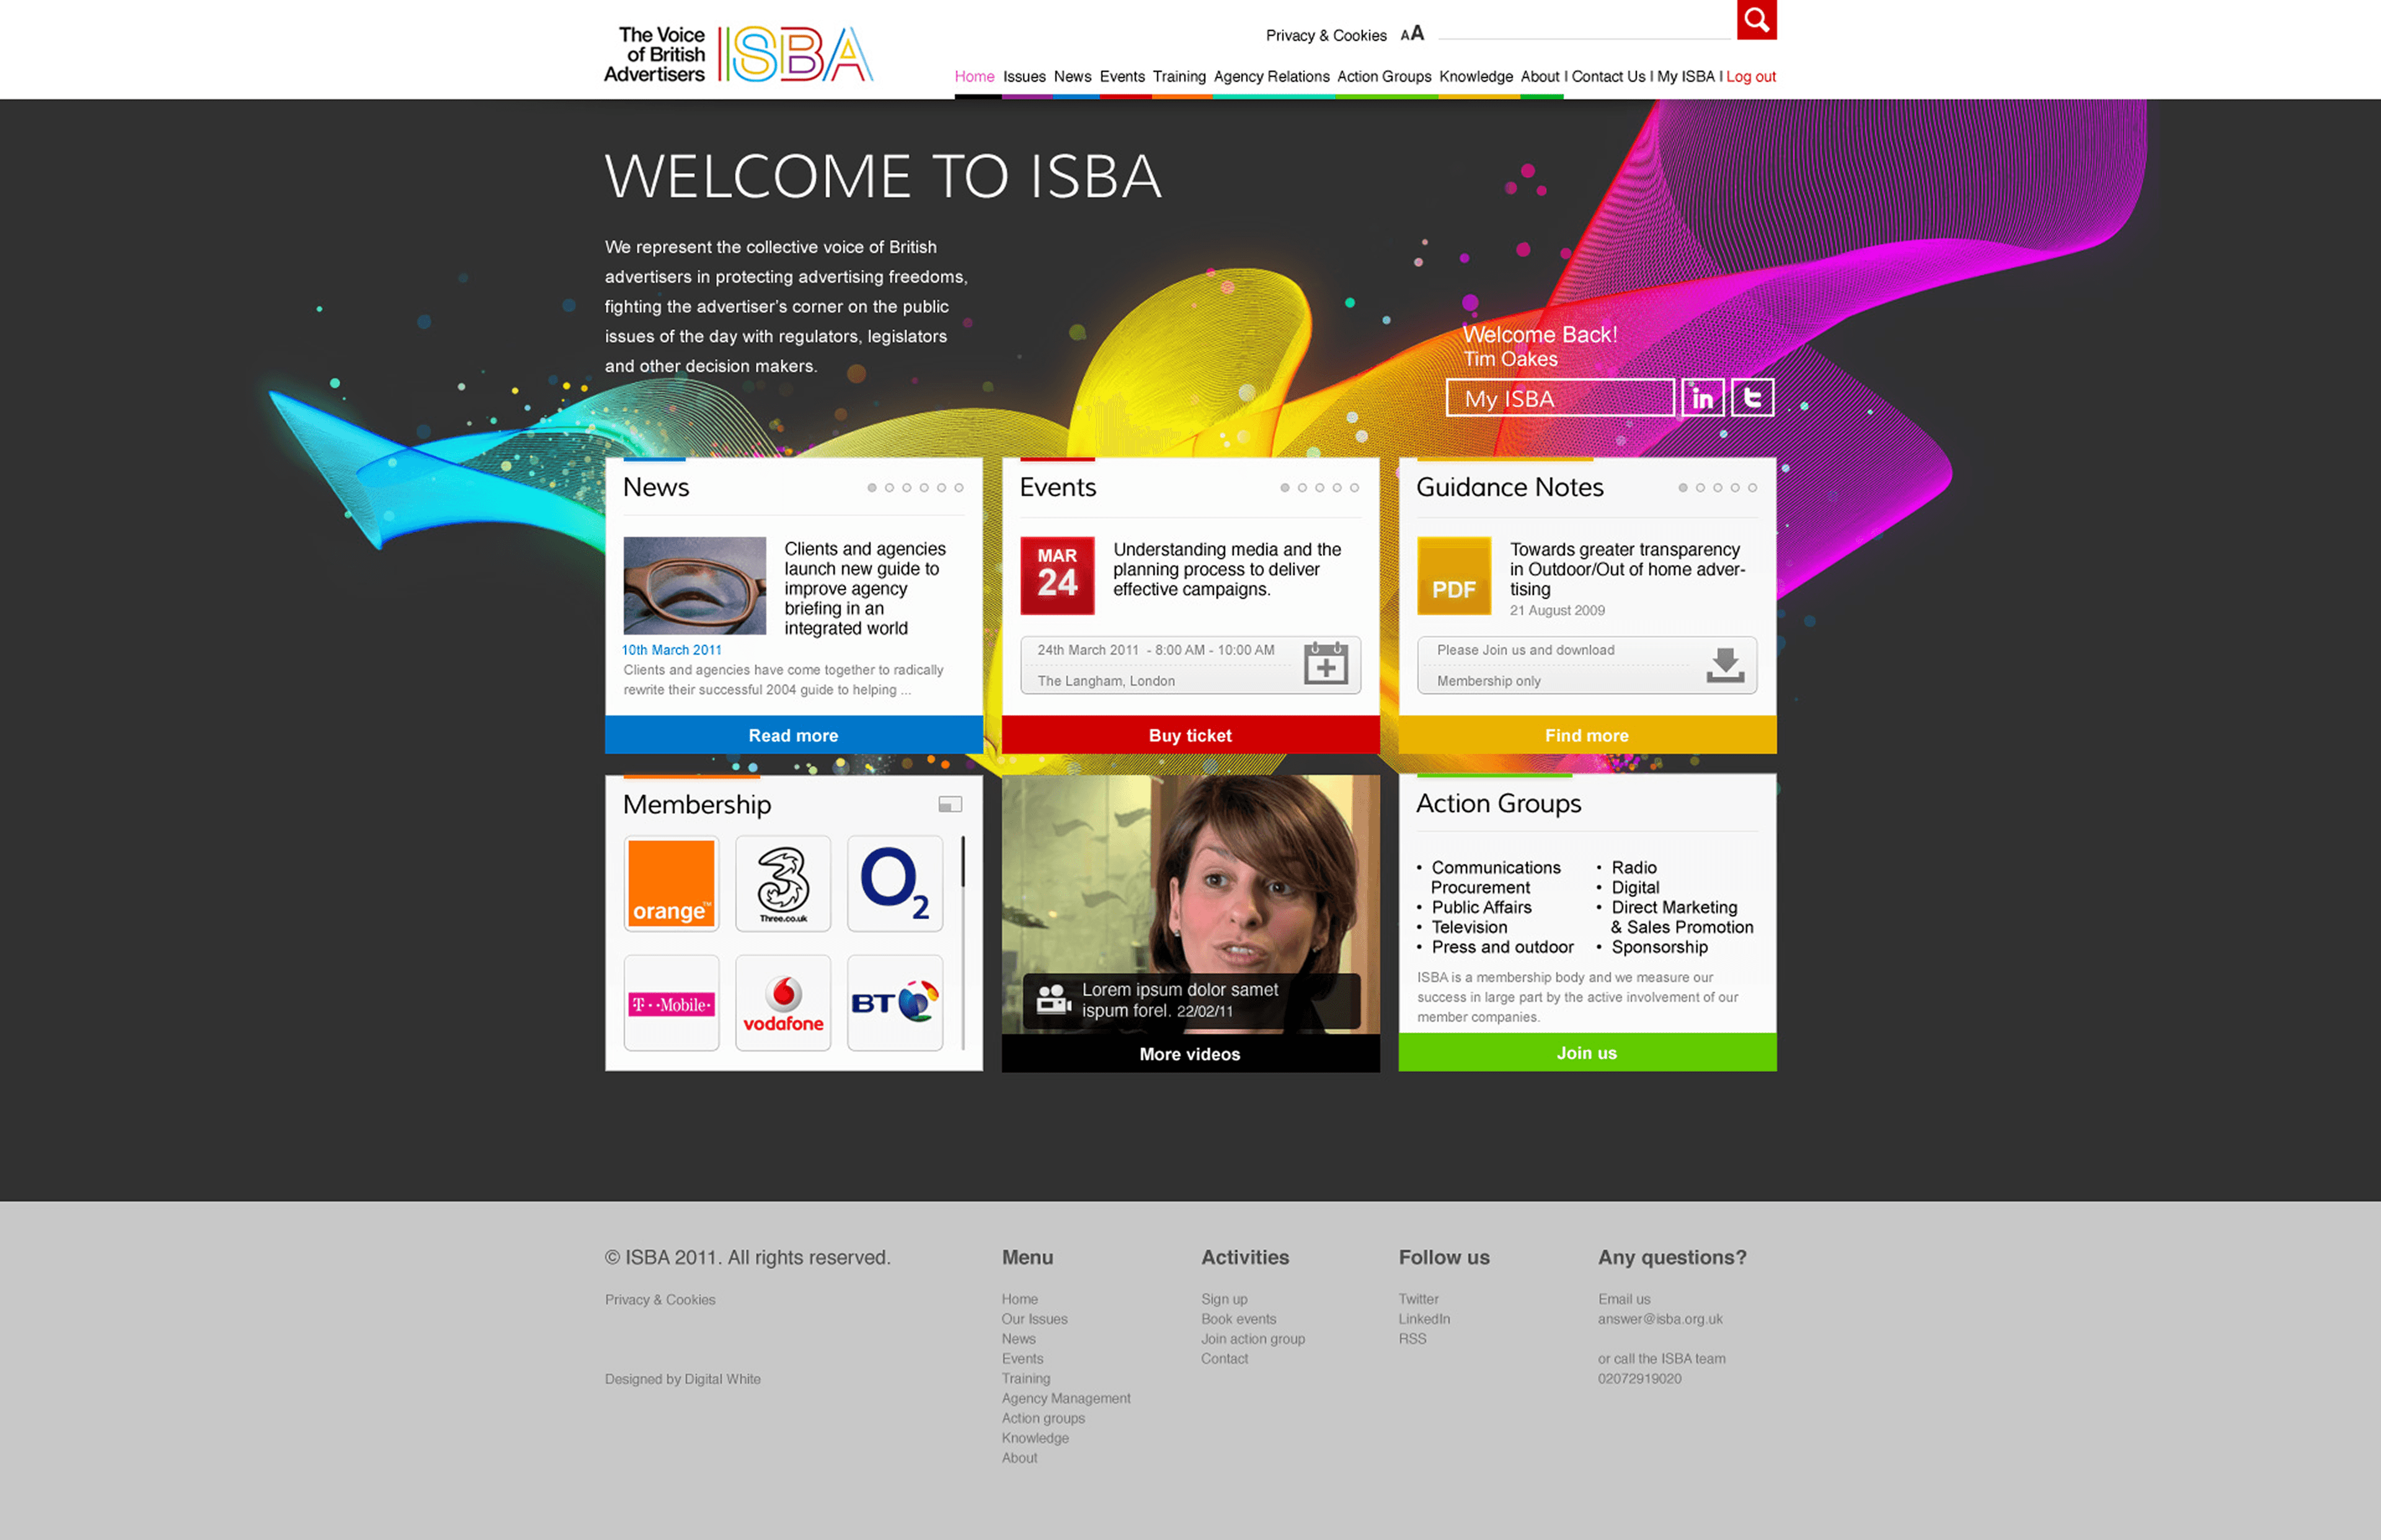The width and height of the screenshot is (2381, 1540).
Task: Click the red search magnifier icon
Action: click(x=1756, y=19)
